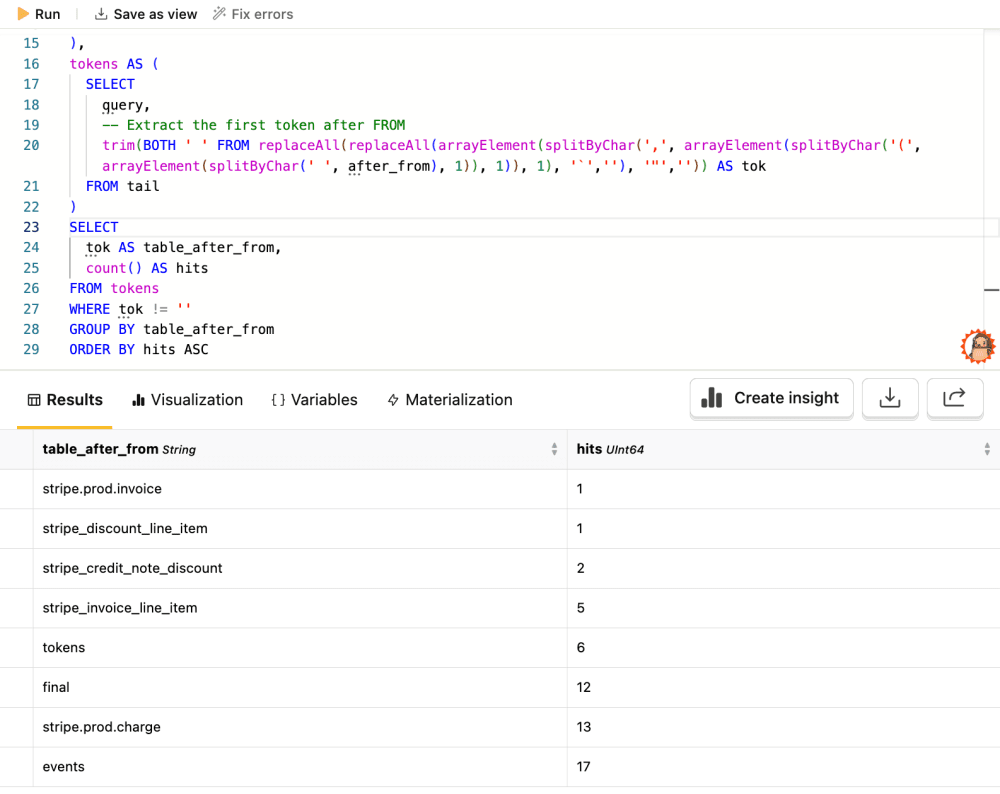The image size is (1000, 794).
Task: Click the Results table icon
Action: click(x=34, y=400)
